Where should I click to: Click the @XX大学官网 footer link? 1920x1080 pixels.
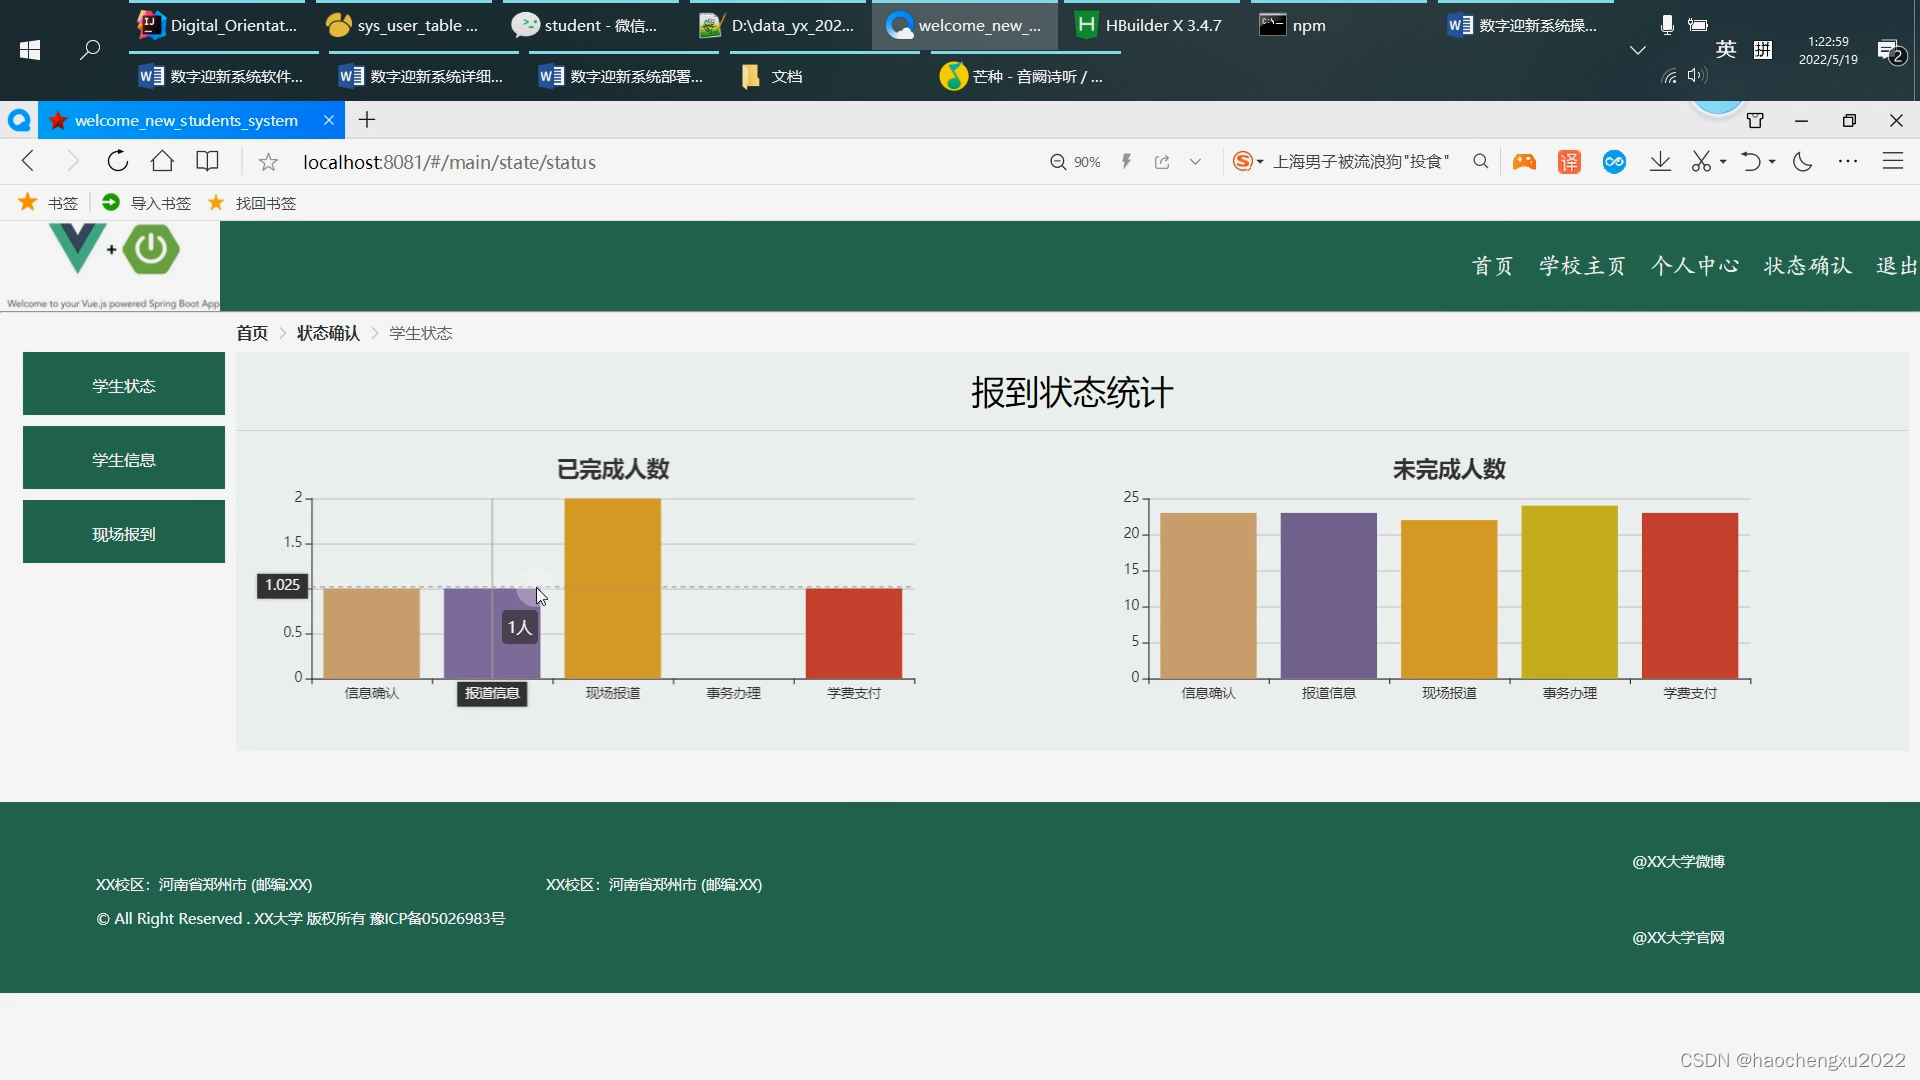1678,937
